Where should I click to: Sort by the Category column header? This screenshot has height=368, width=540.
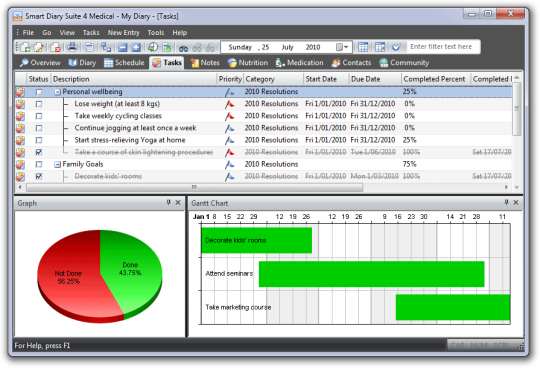[274, 79]
